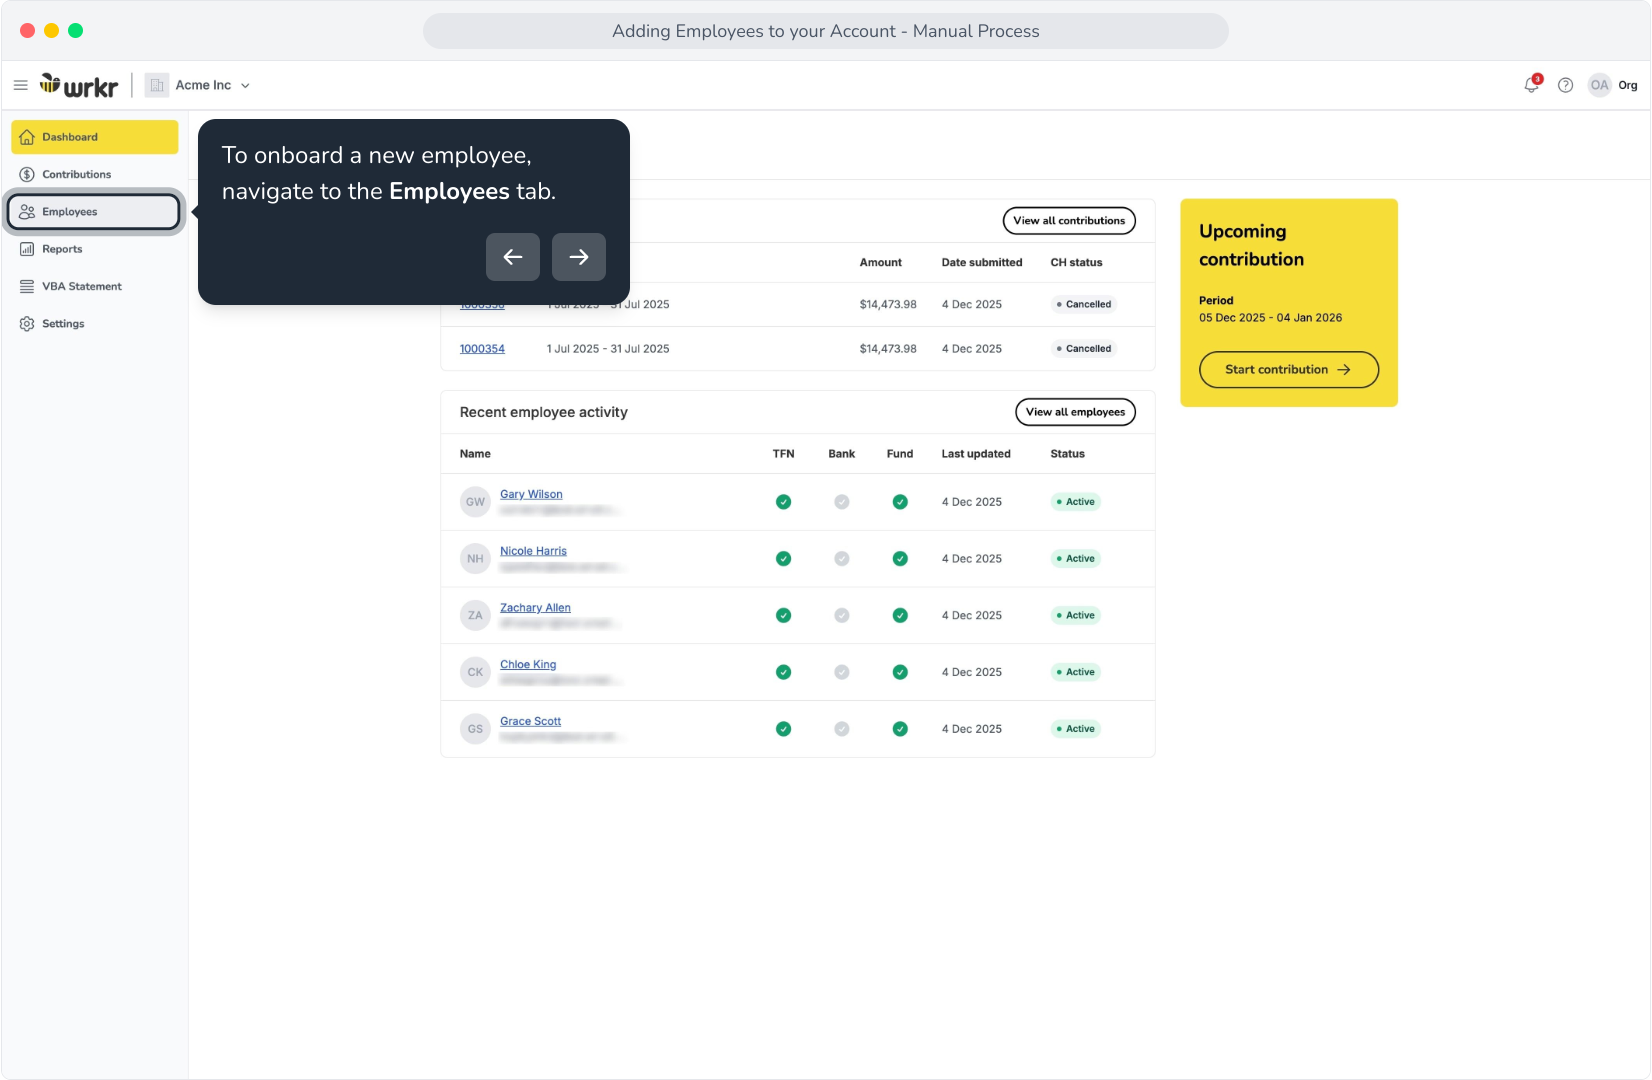Click the Start contribution button

point(1289,370)
